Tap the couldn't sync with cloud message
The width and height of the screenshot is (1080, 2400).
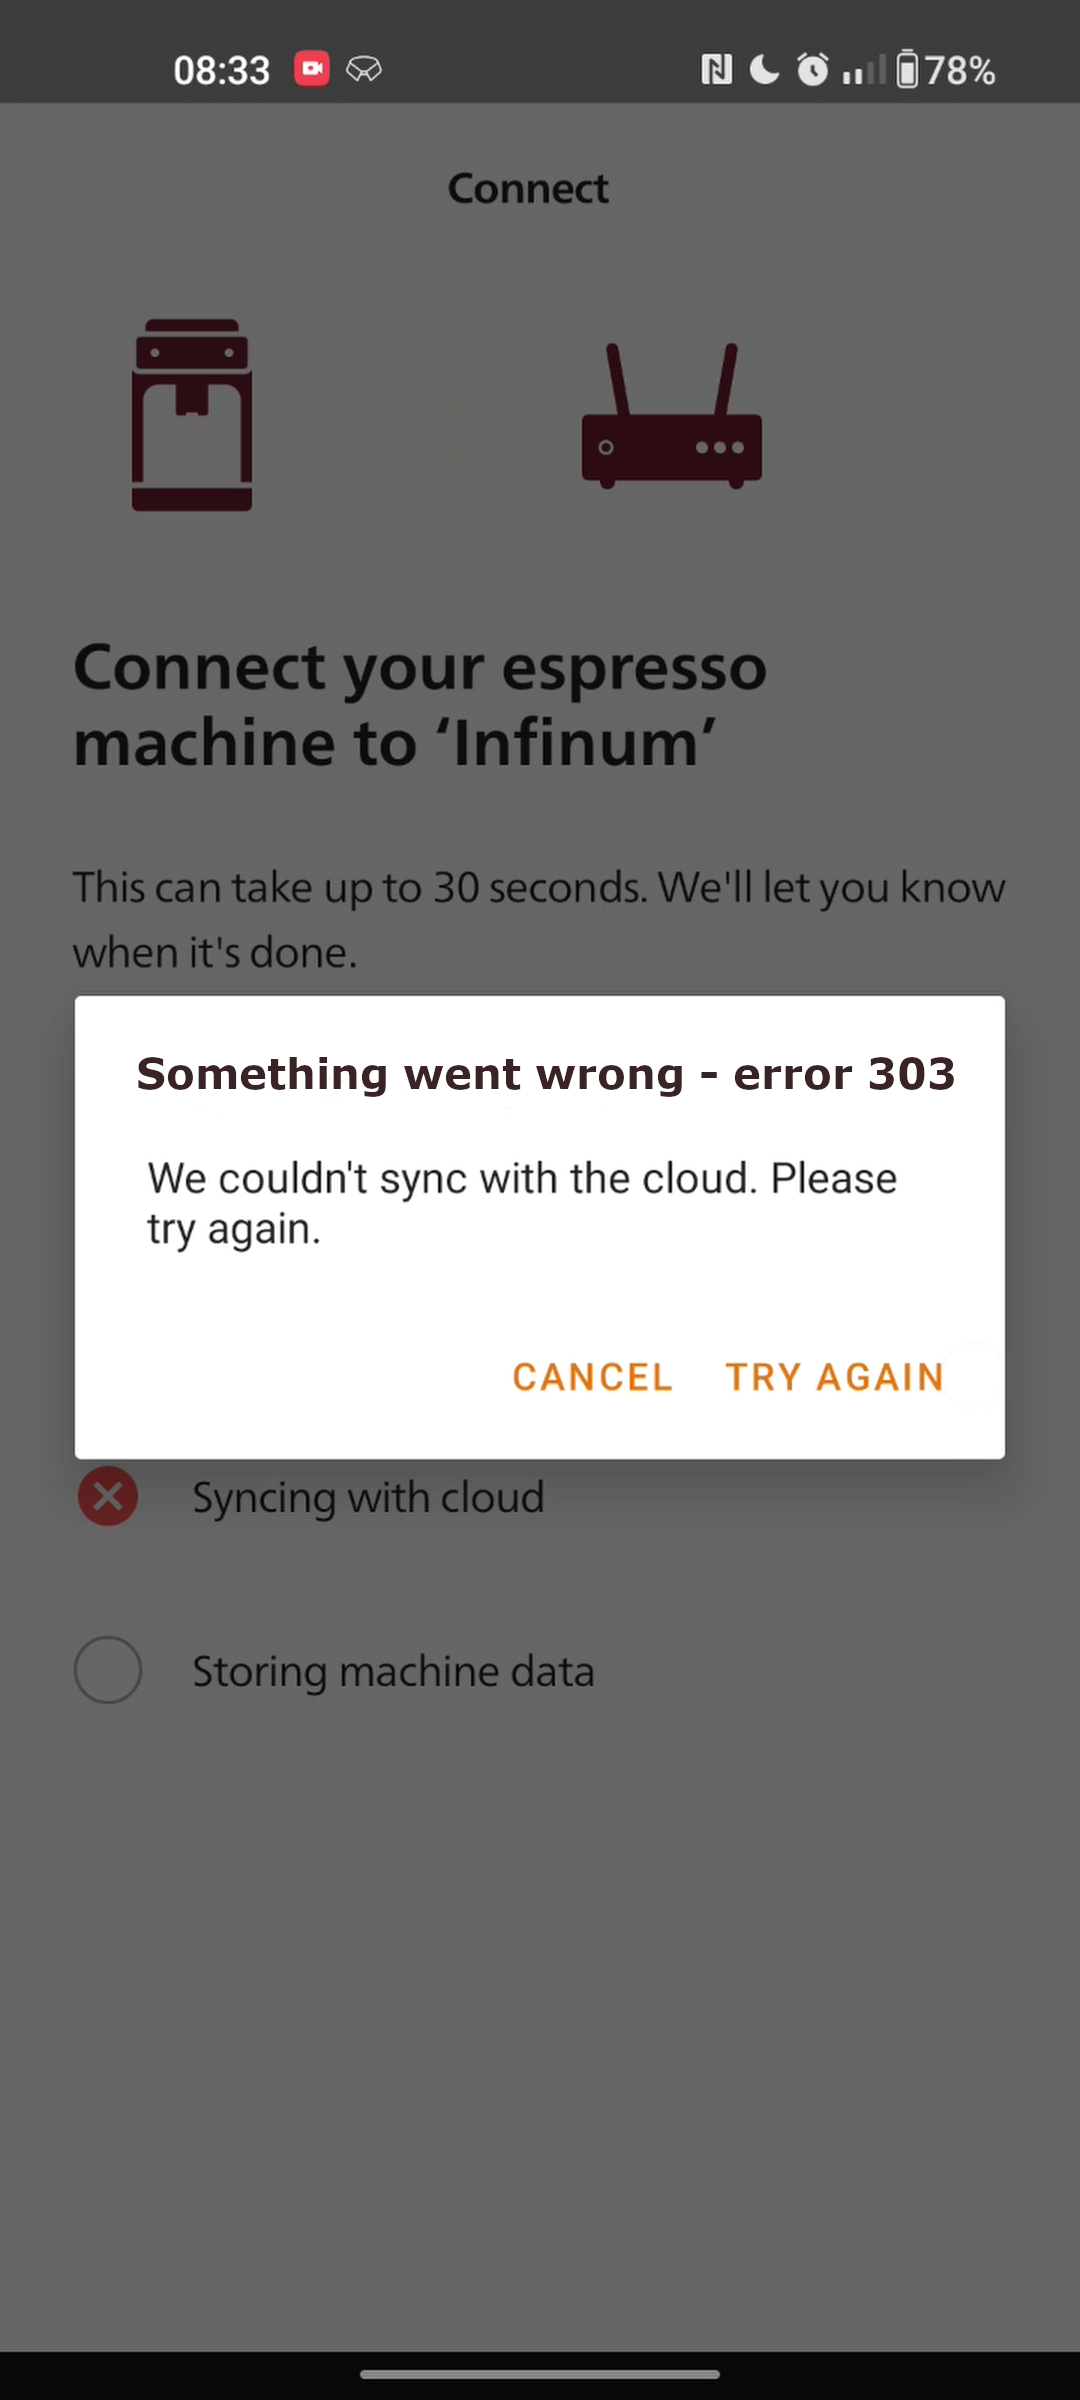click(522, 1203)
